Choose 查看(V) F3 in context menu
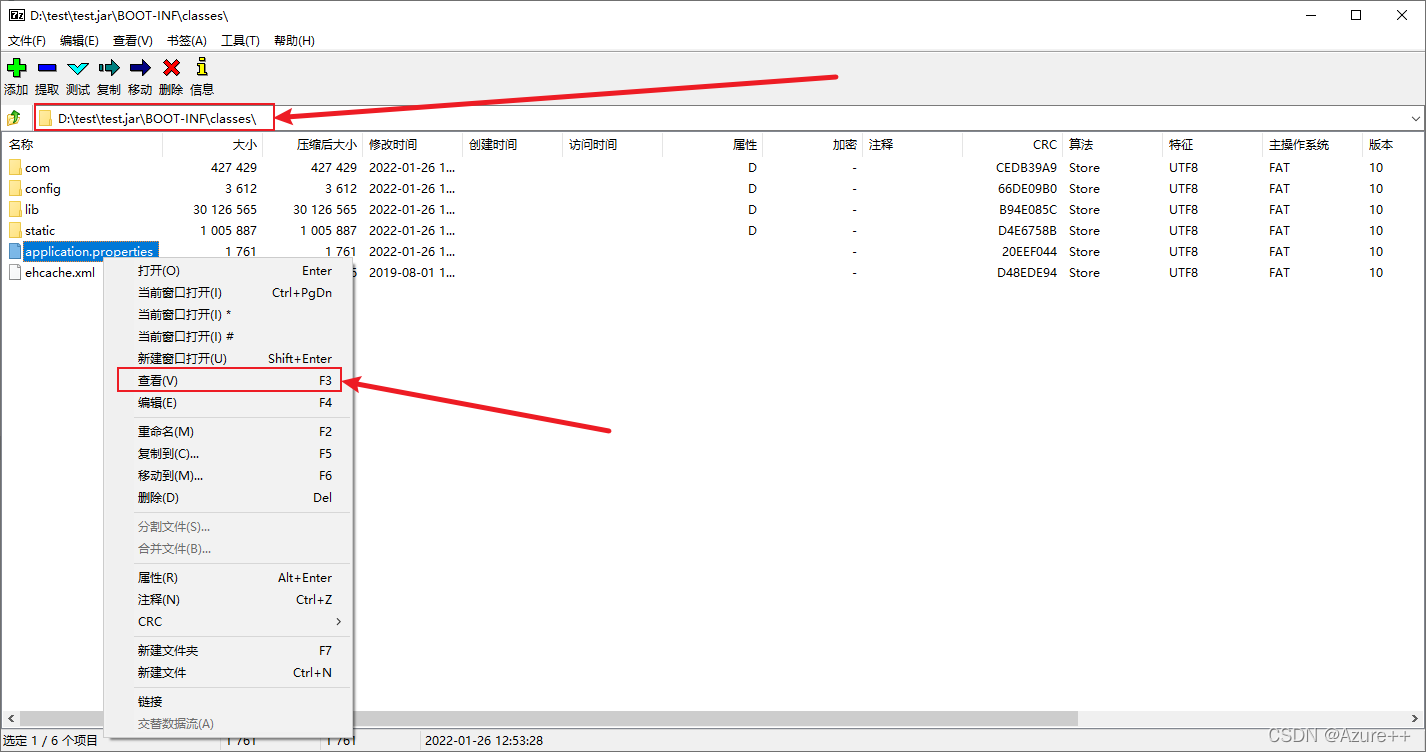The height and width of the screenshot is (752, 1426). 228,381
